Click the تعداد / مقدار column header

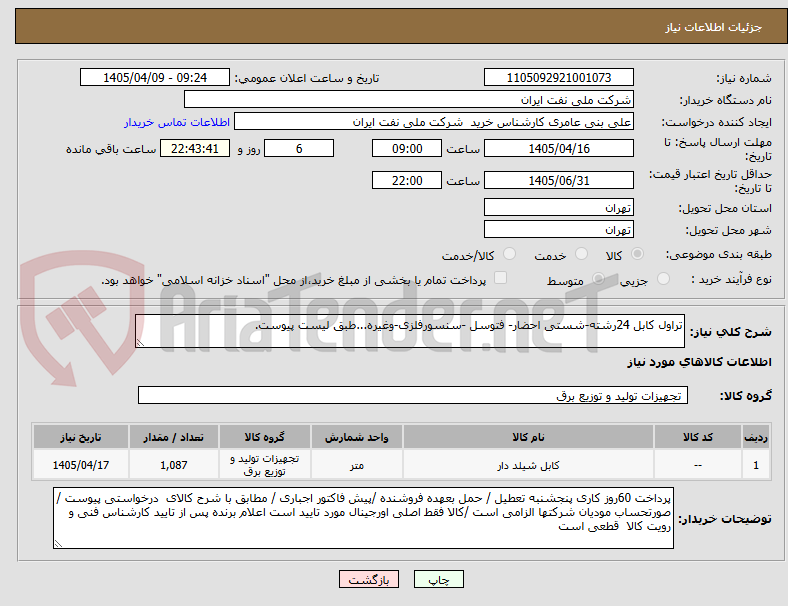(173, 437)
